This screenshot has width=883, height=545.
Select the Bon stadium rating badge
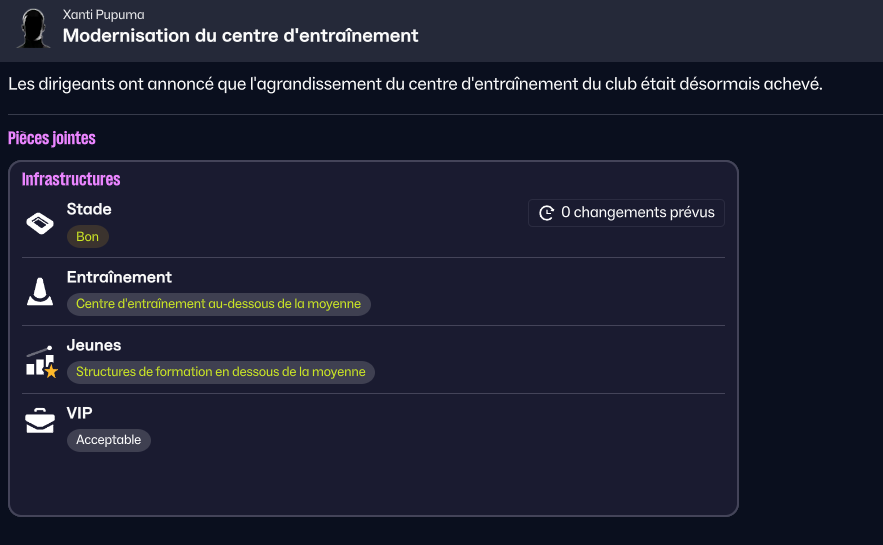[87, 236]
